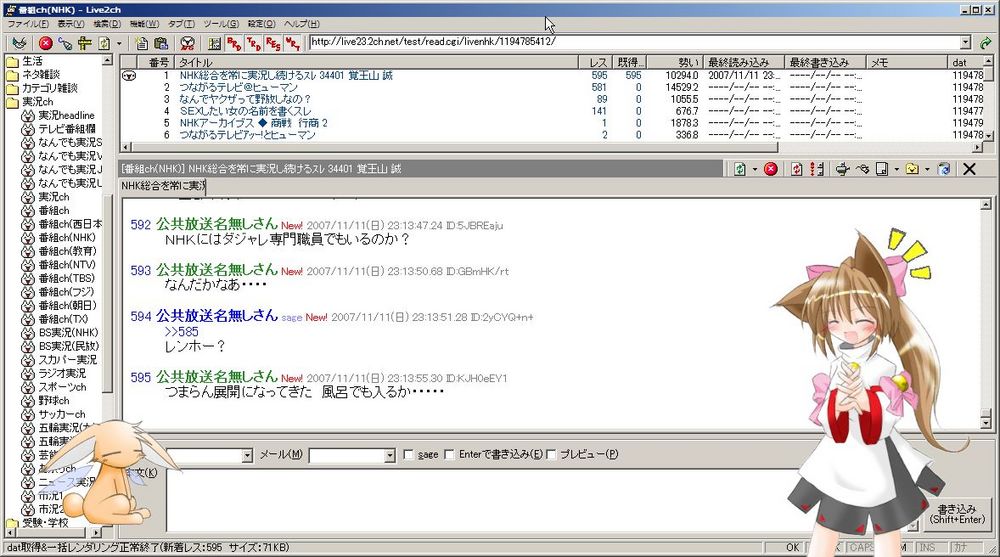Expand the 生活 folder in board tree
Image resolution: width=1000 pixels, height=557 pixels.
[x=32, y=61]
